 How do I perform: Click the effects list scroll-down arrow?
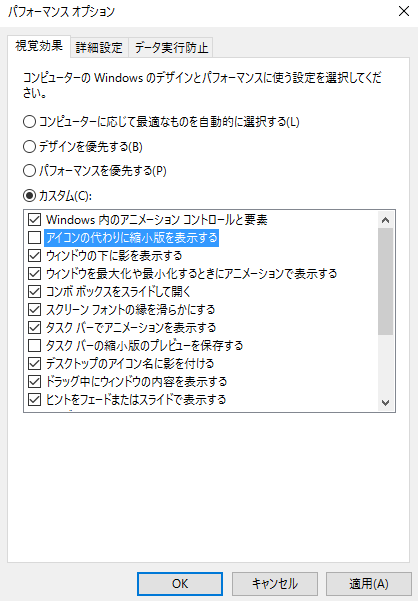click(x=385, y=402)
